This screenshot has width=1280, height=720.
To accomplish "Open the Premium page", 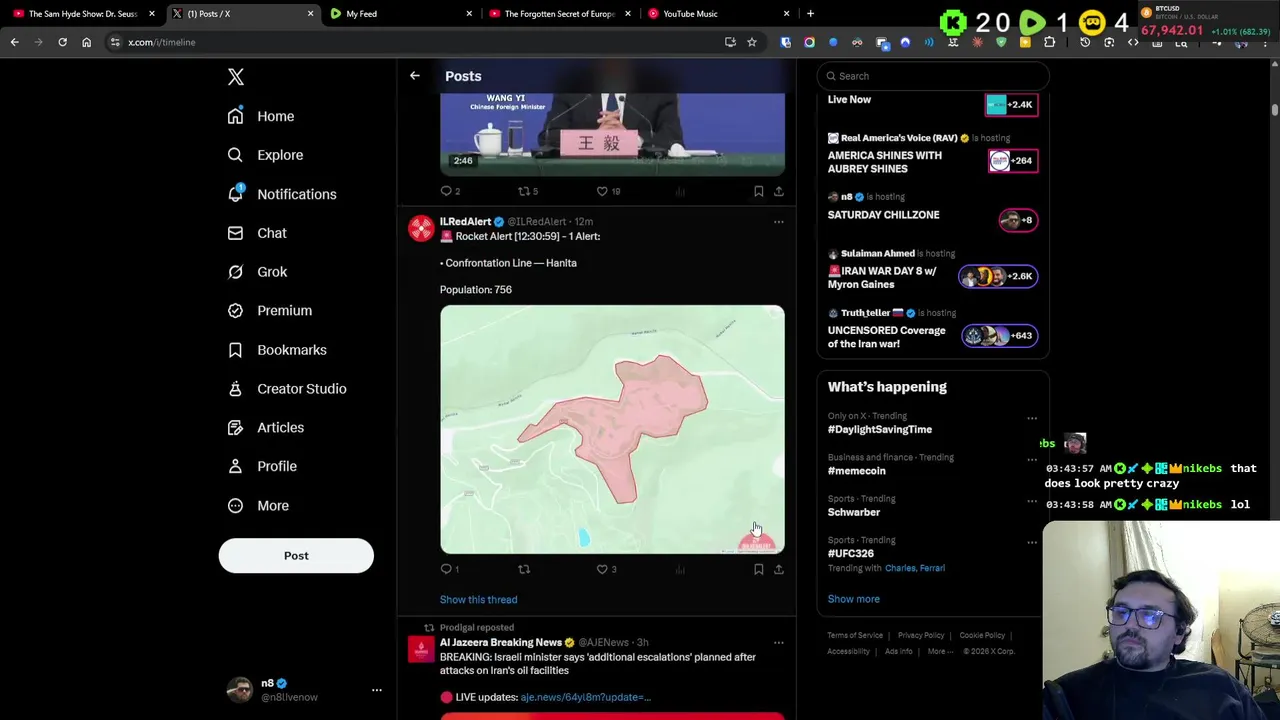I will [270, 311].
